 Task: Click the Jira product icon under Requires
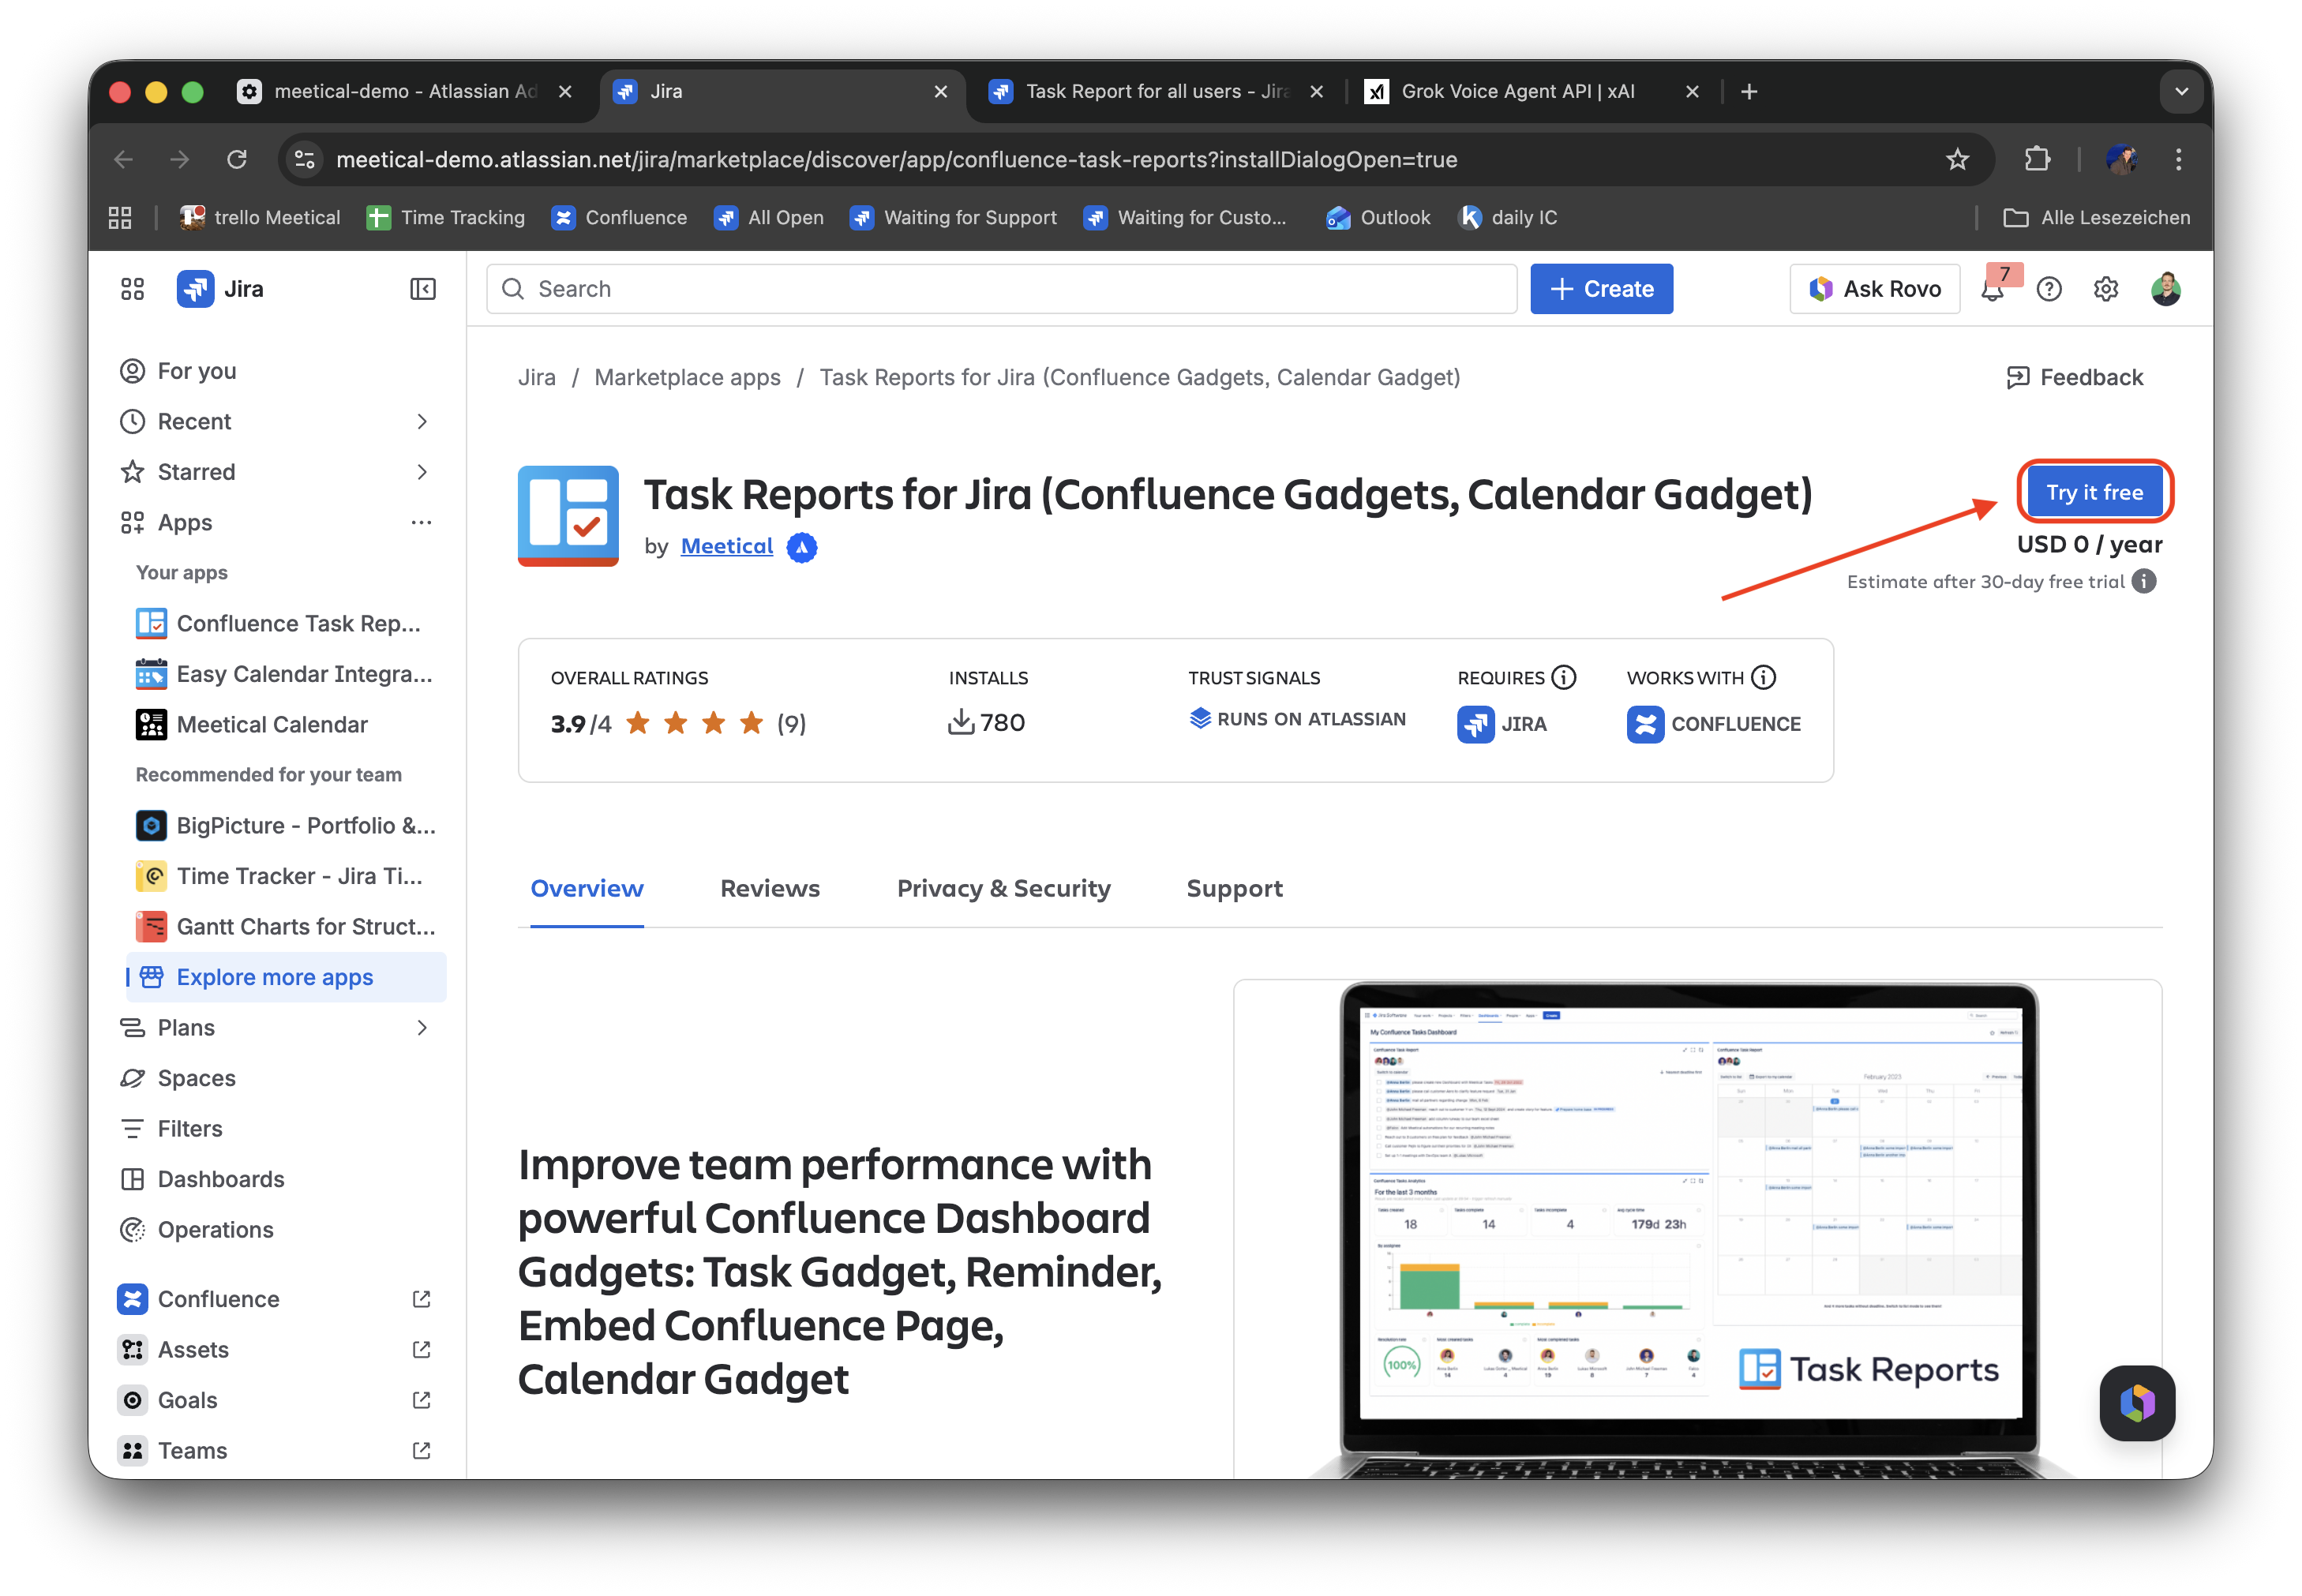click(x=1475, y=724)
